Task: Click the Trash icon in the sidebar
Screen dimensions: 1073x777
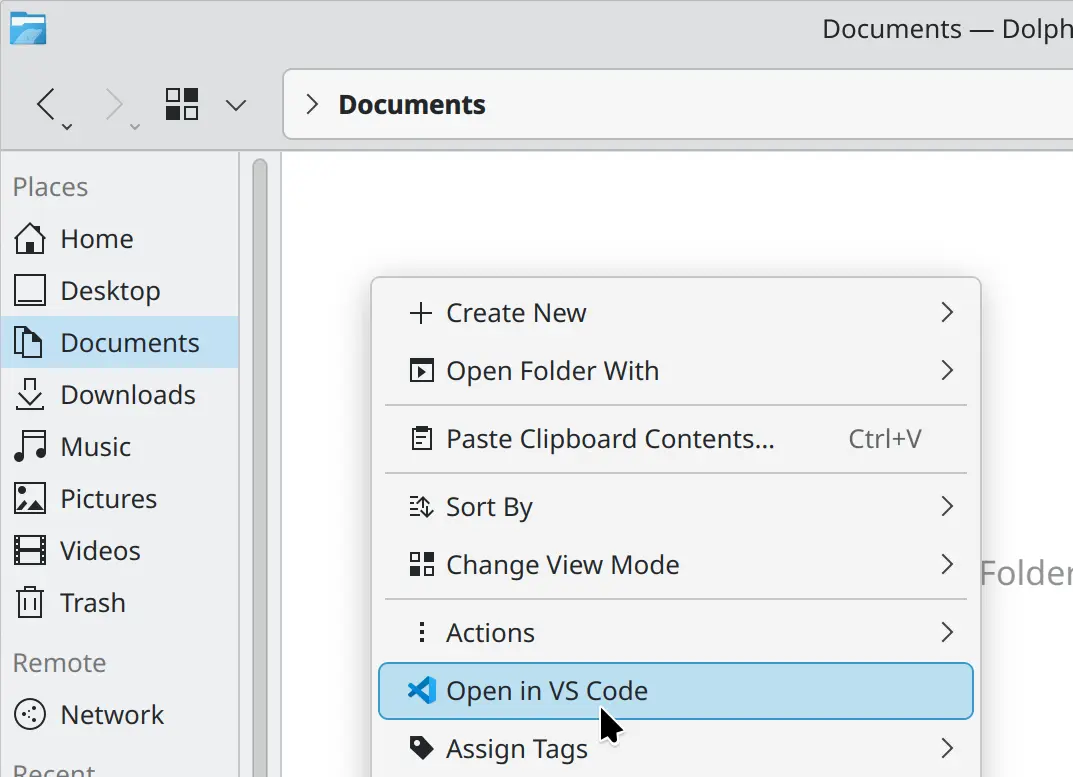Action: pyautogui.click(x=30, y=602)
